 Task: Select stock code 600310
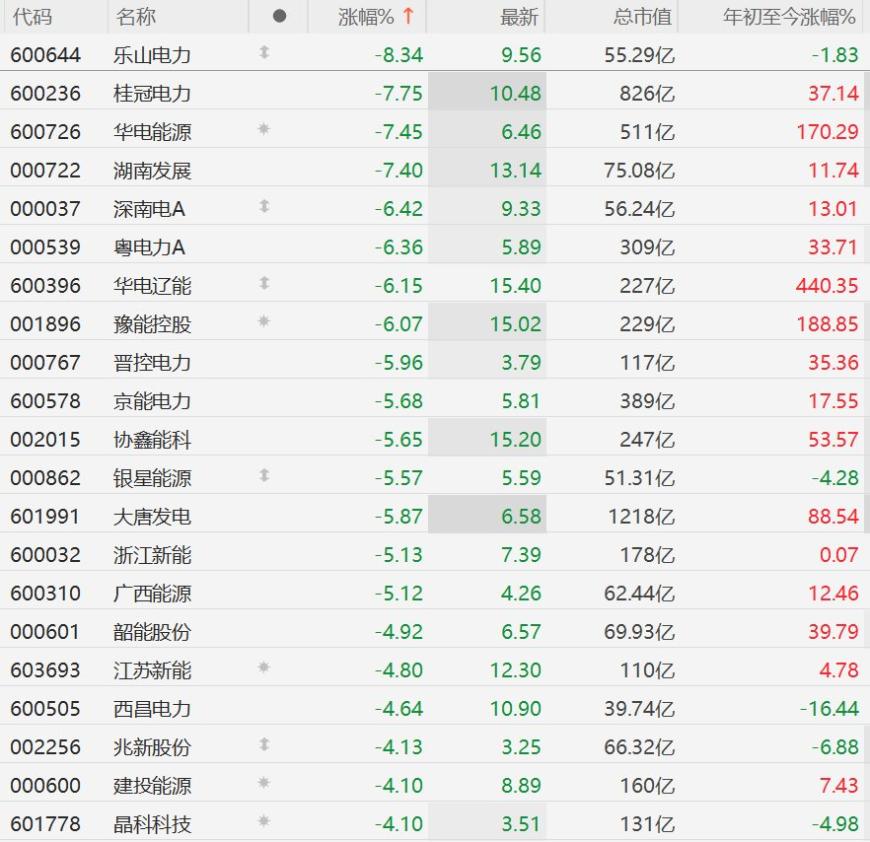click(45, 593)
